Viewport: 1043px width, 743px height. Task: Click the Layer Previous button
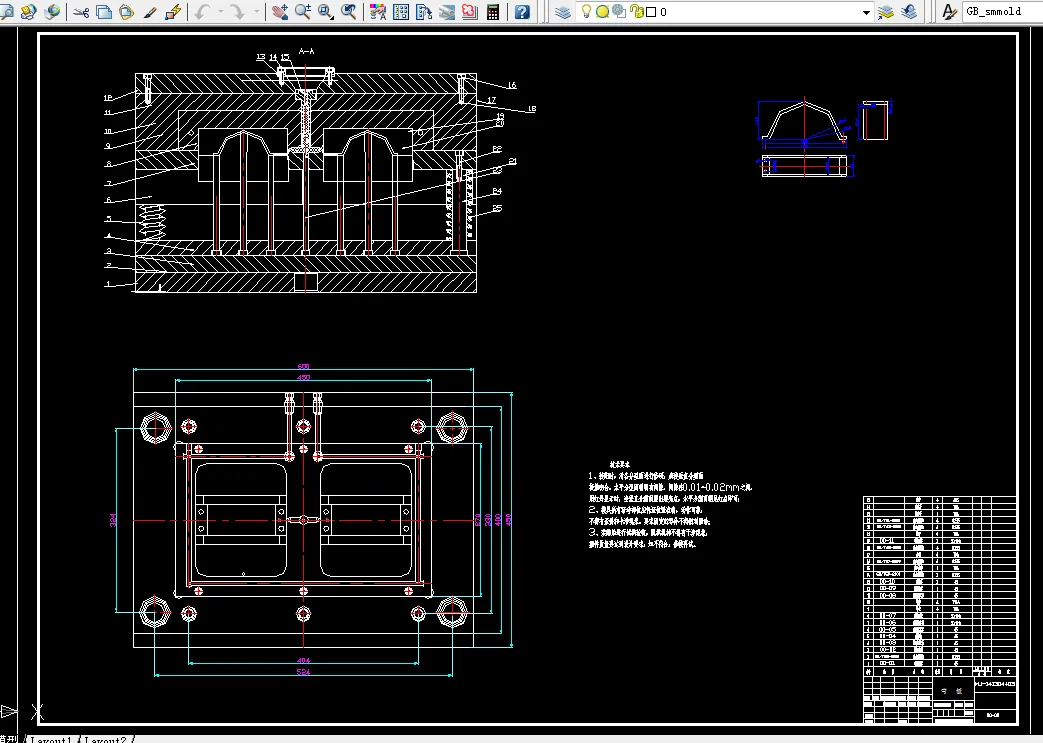[x=909, y=12]
